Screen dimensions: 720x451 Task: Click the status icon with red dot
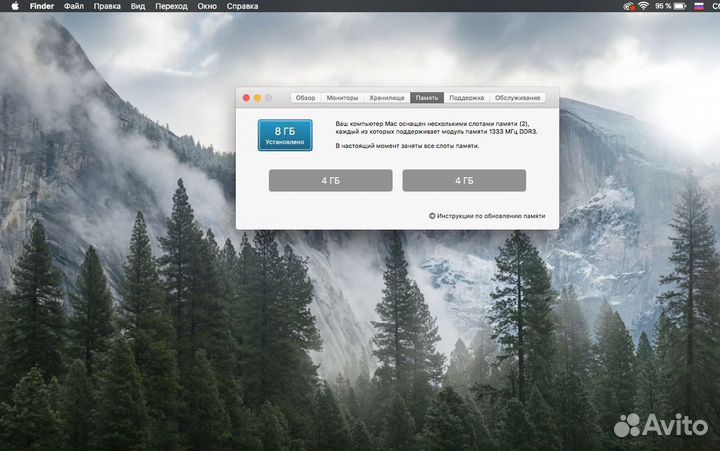[629, 6]
